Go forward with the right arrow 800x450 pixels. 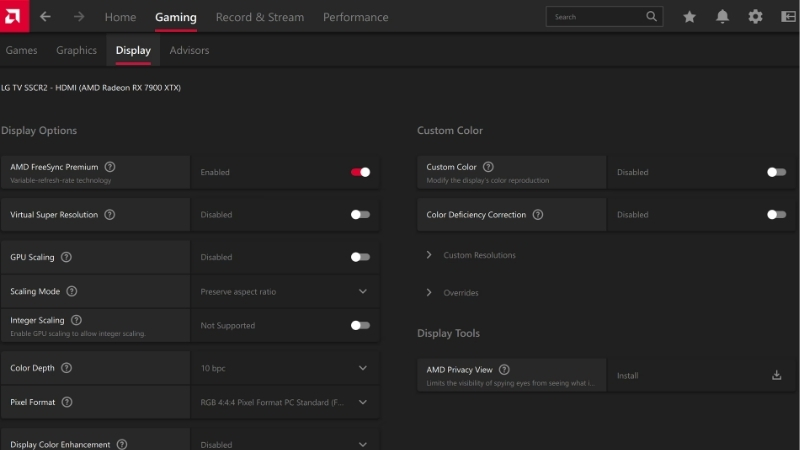click(79, 17)
